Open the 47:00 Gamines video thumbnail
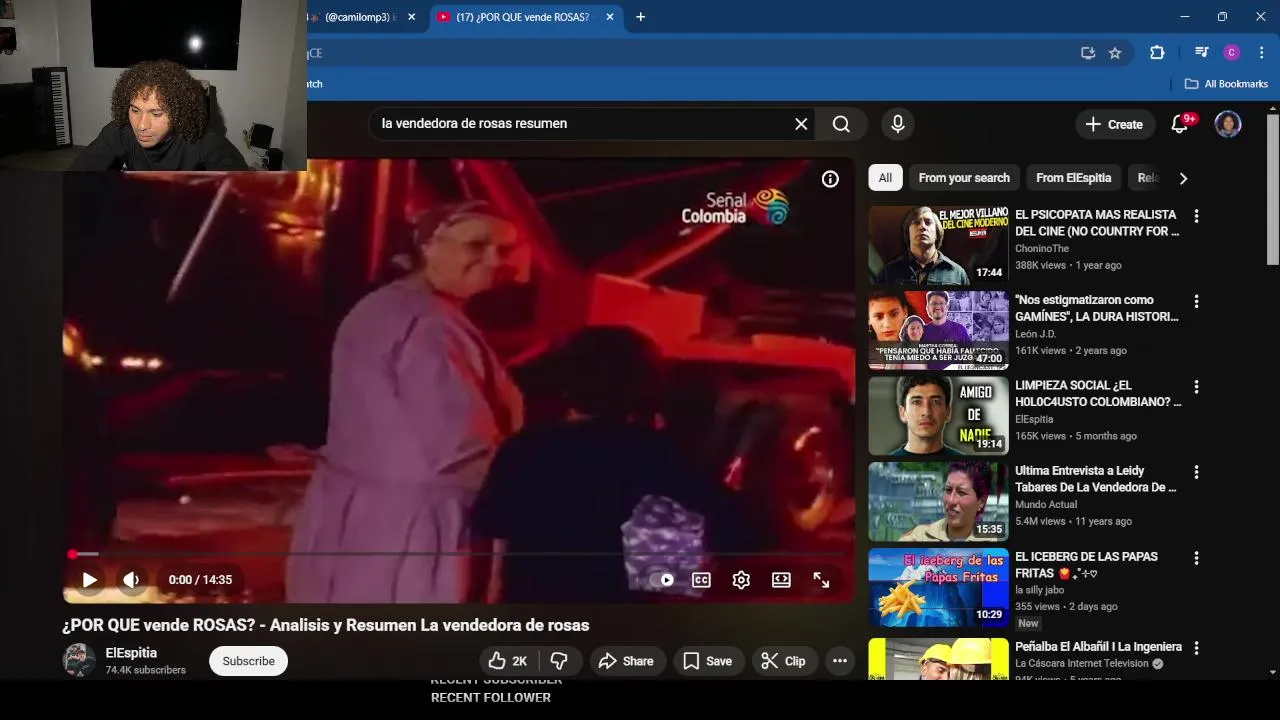The image size is (1280, 720). click(x=938, y=330)
